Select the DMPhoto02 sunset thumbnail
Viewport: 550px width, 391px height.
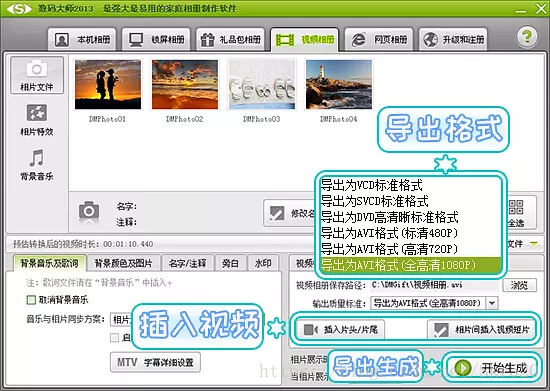[x=185, y=85]
